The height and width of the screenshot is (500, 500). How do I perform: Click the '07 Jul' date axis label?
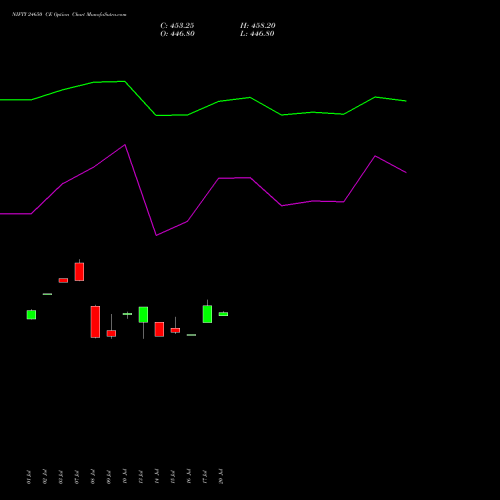point(77,477)
